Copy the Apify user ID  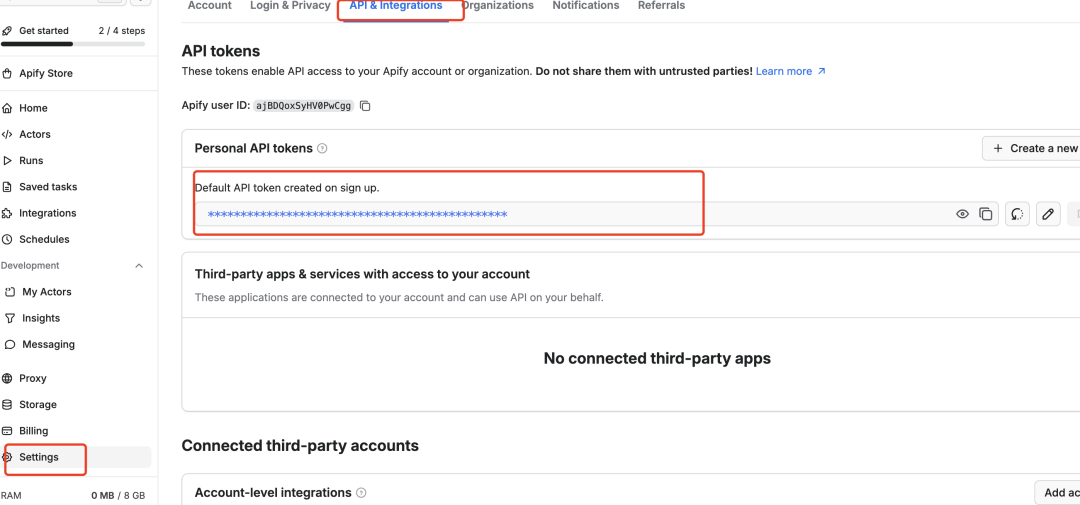(365, 106)
